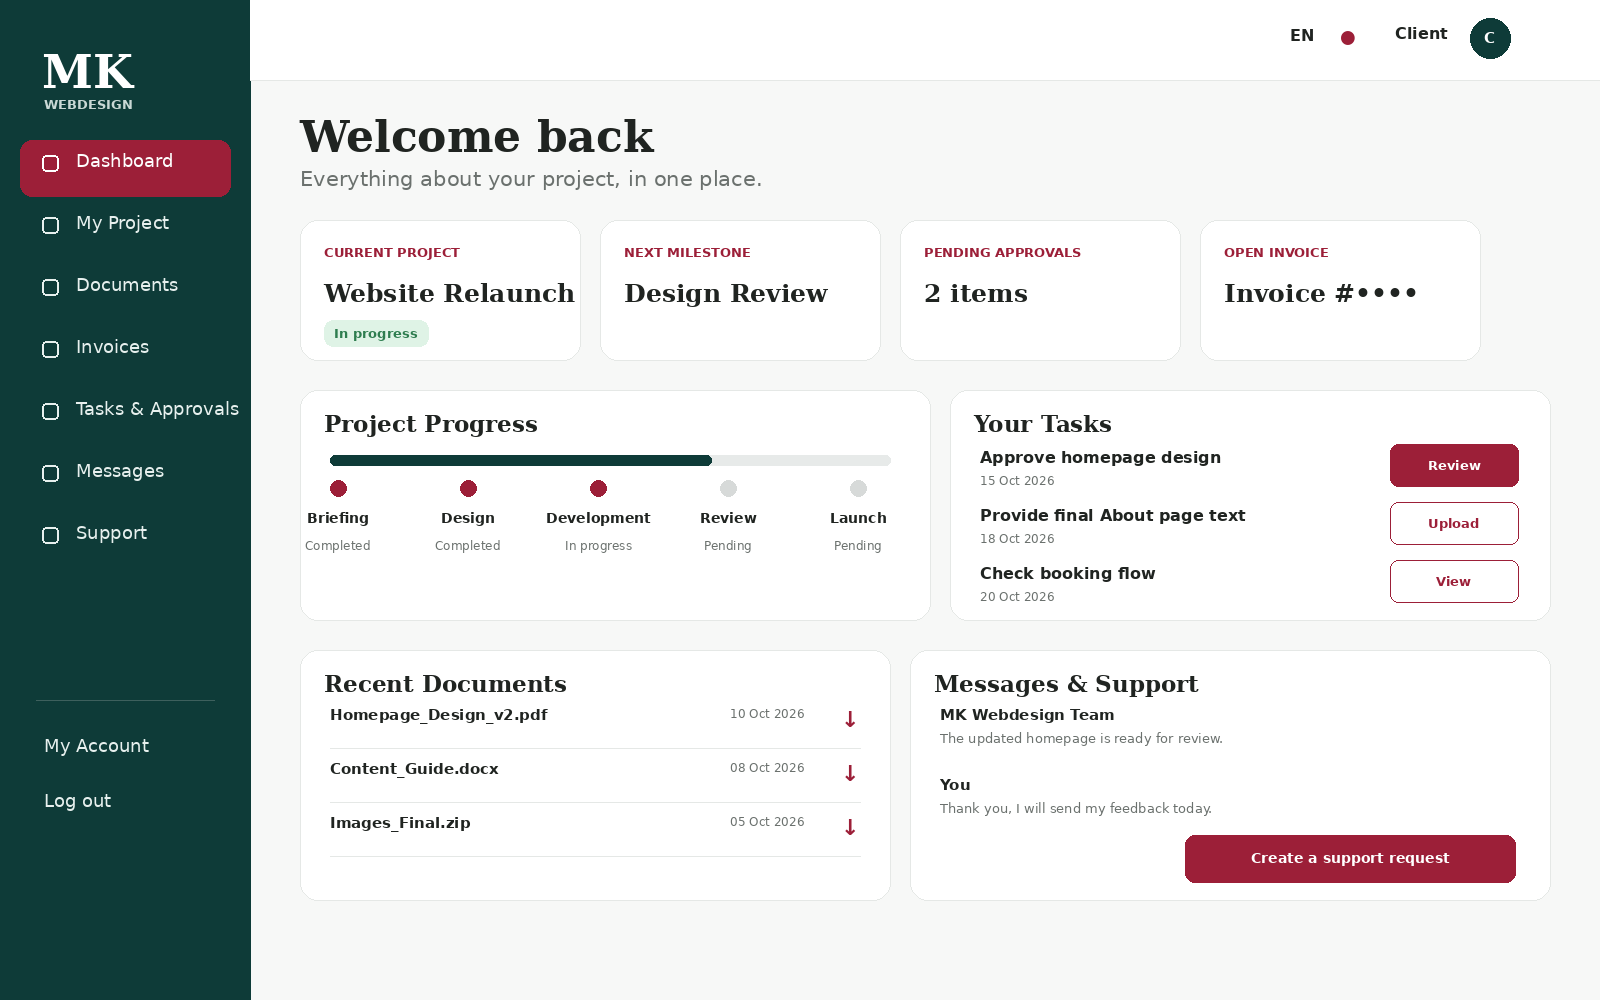Open the Next Milestone Design Review card
The width and height of the screenshot is (1600, 1000).
pyautogui.click(x=740, y=290)
